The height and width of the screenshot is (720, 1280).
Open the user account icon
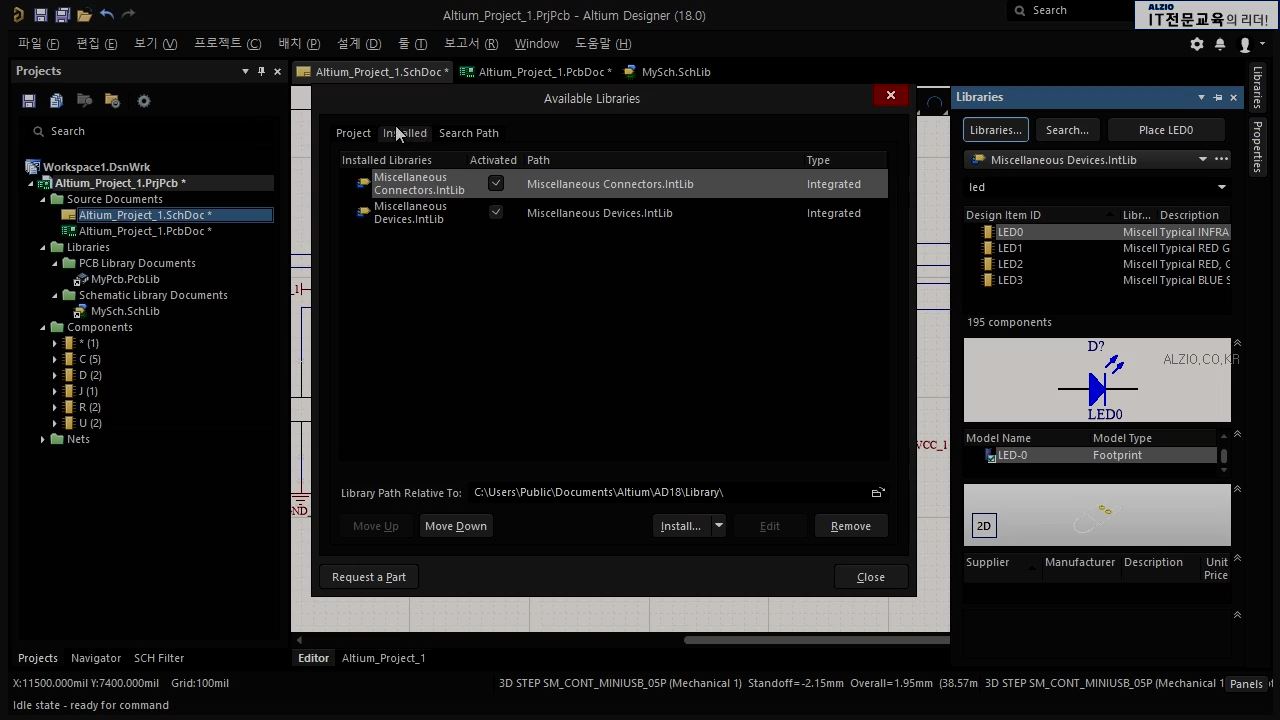click(1245, 44)
